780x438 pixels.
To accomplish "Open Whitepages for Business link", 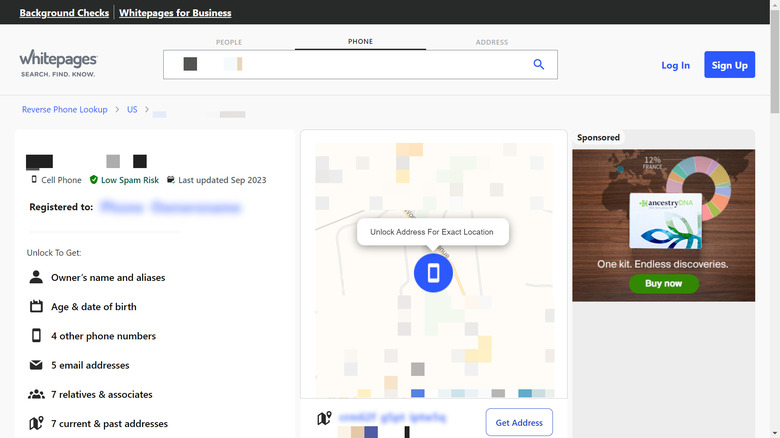I will [175, 13].
